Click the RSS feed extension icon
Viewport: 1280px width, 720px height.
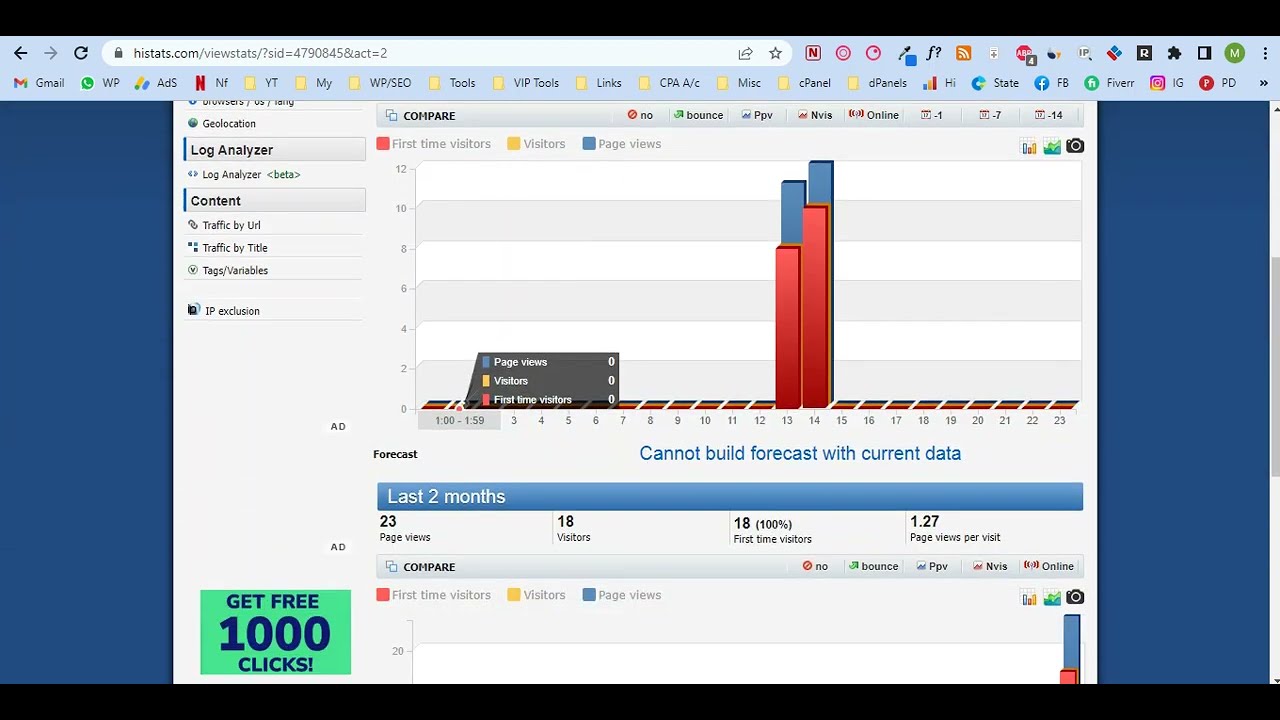click(x=963, y=53)
